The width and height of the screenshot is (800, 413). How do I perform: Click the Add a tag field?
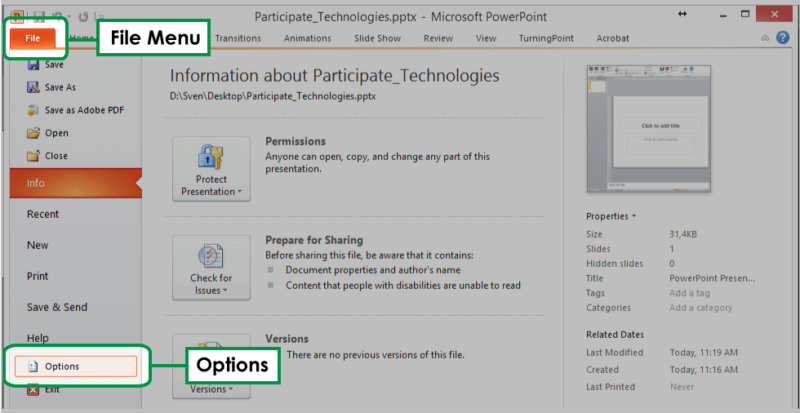coord(689,293)
